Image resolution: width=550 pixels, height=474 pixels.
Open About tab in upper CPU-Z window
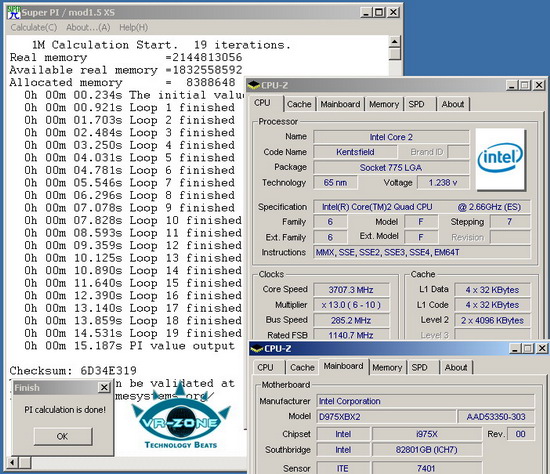tap(452, 104)
